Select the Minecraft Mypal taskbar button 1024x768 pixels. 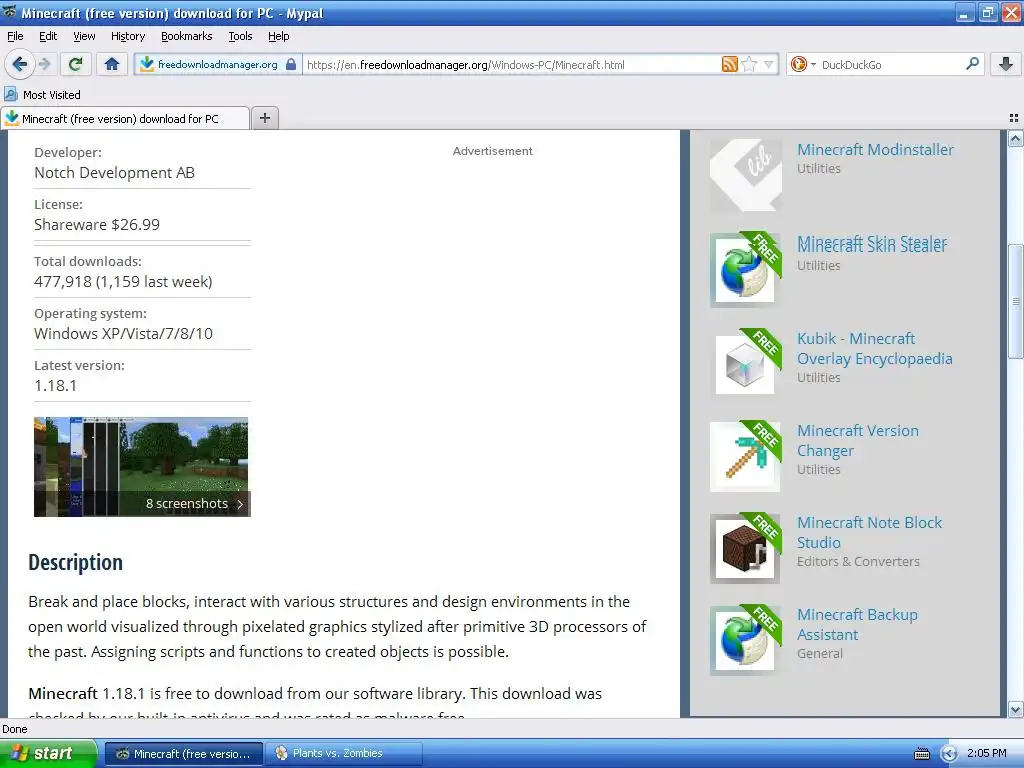(184, 754)
